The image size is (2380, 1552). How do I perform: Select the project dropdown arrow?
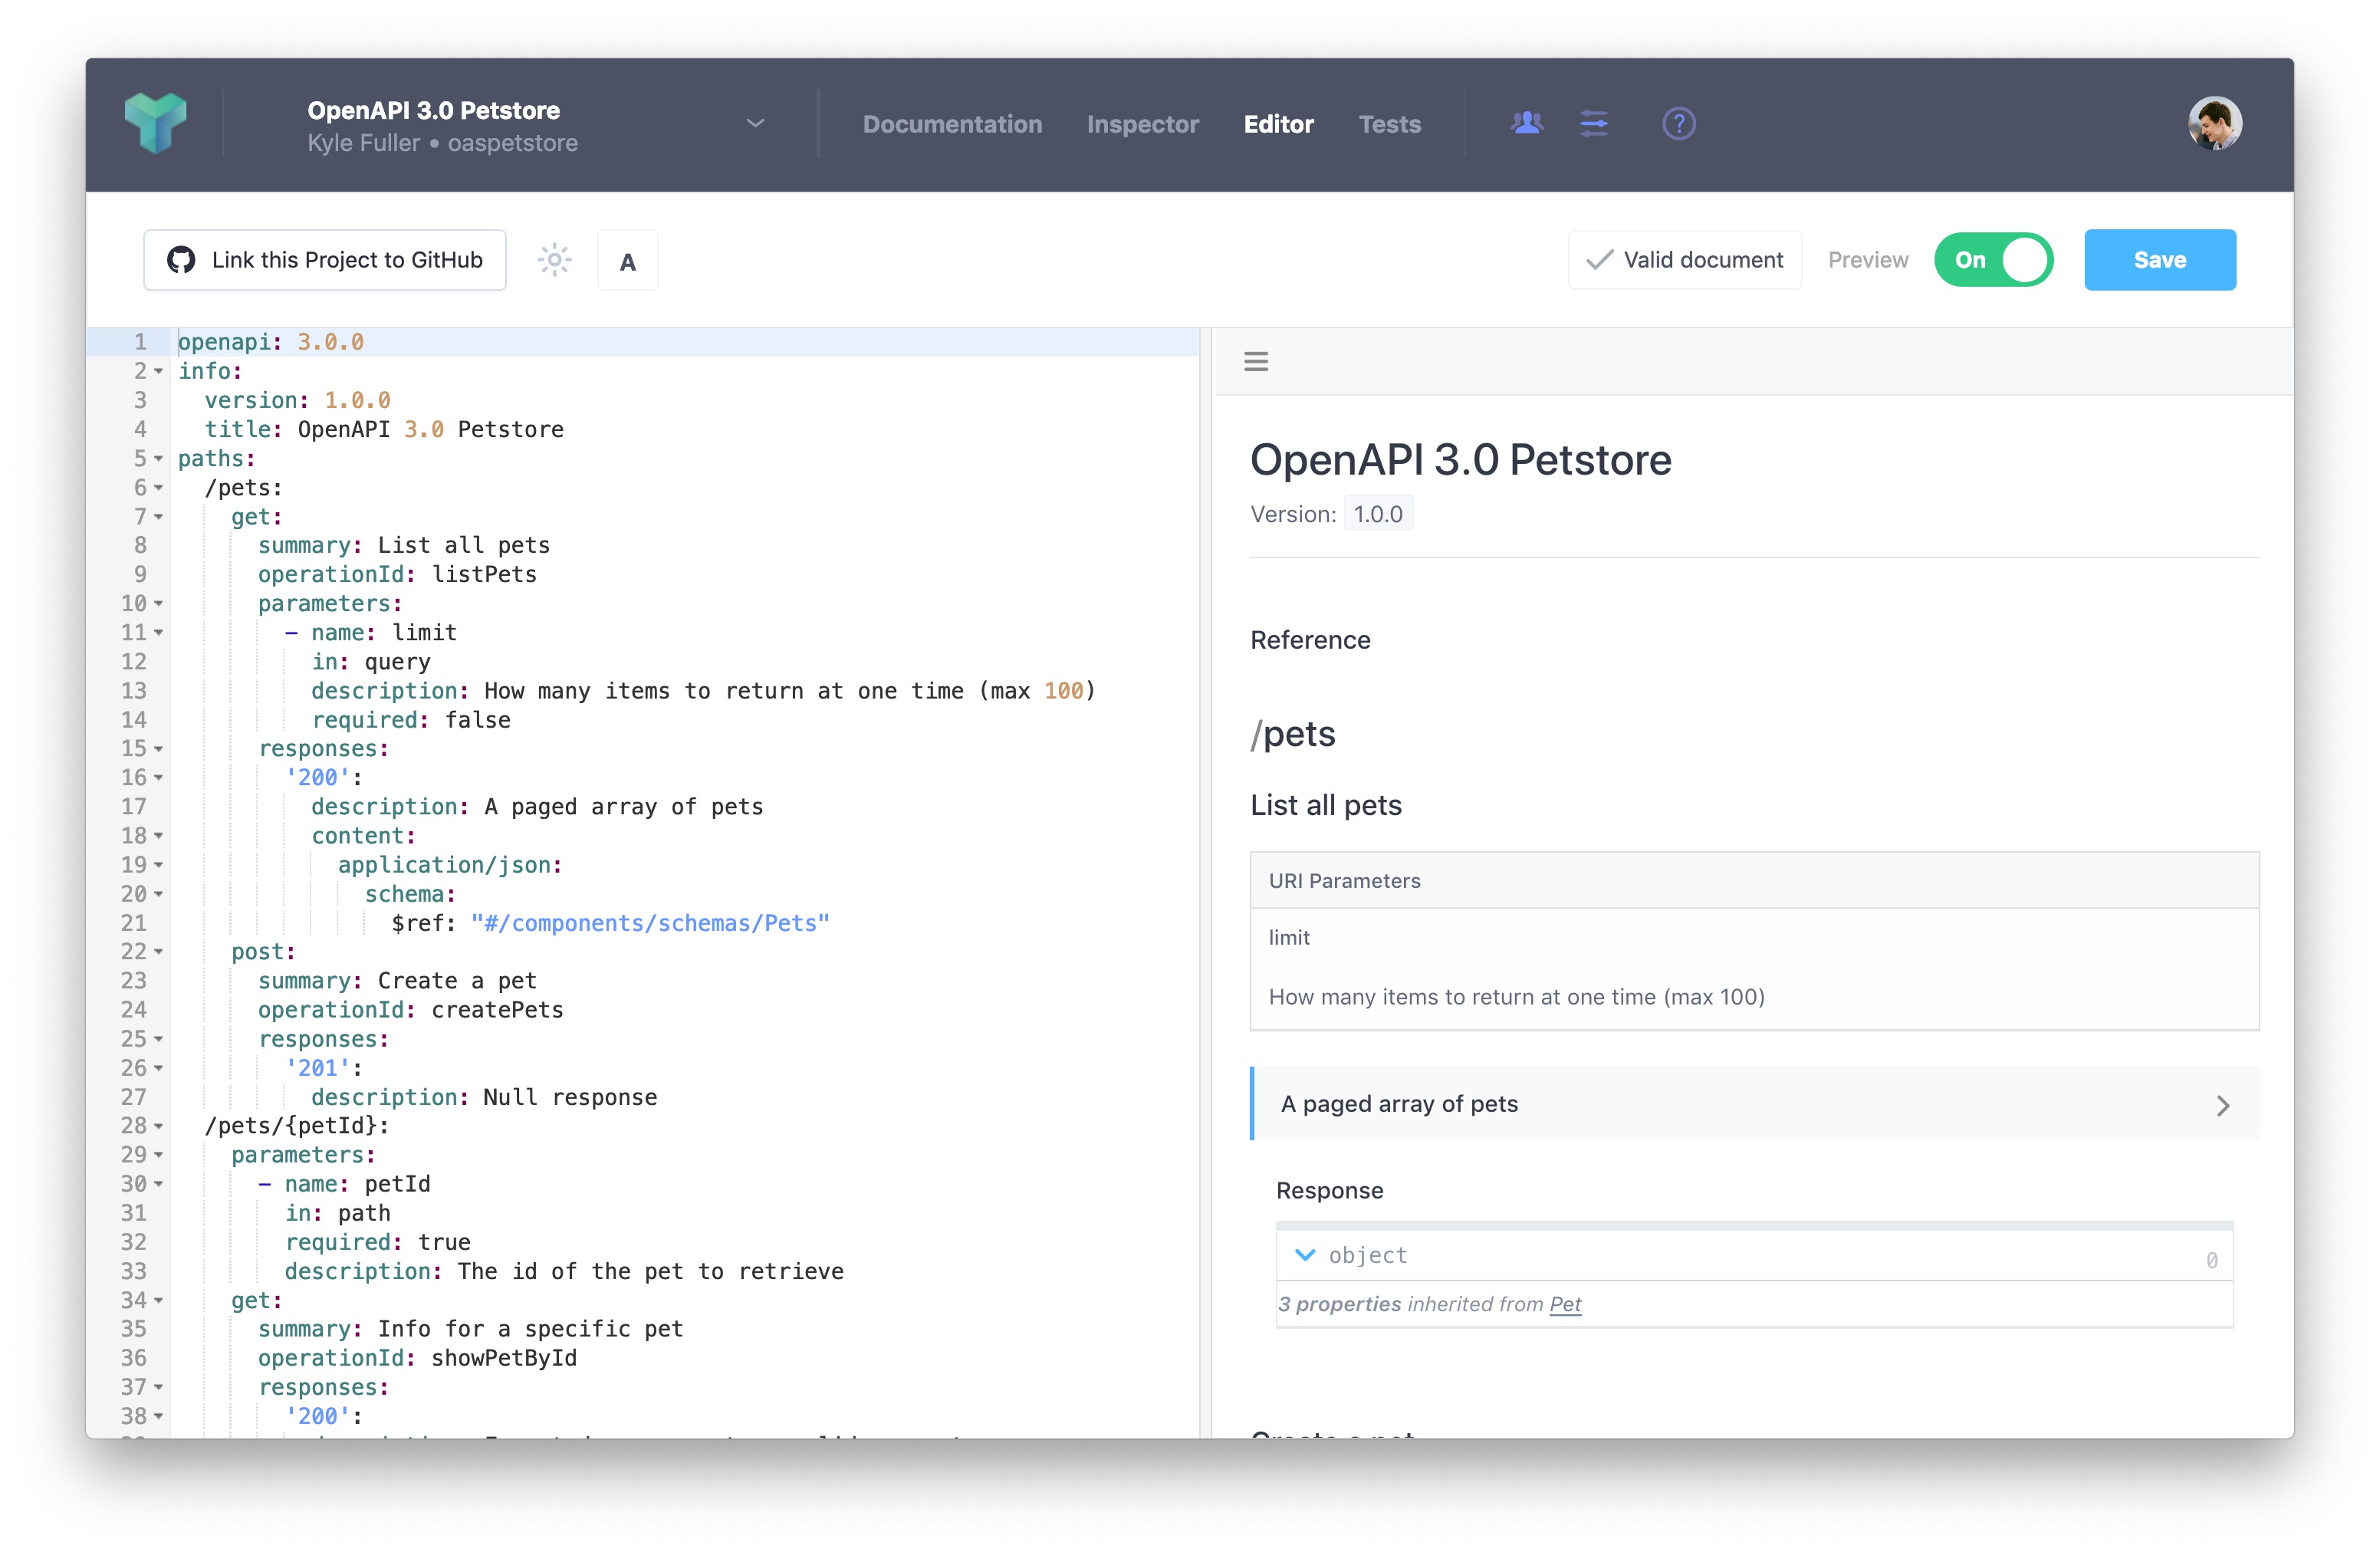tap(754, 123)
